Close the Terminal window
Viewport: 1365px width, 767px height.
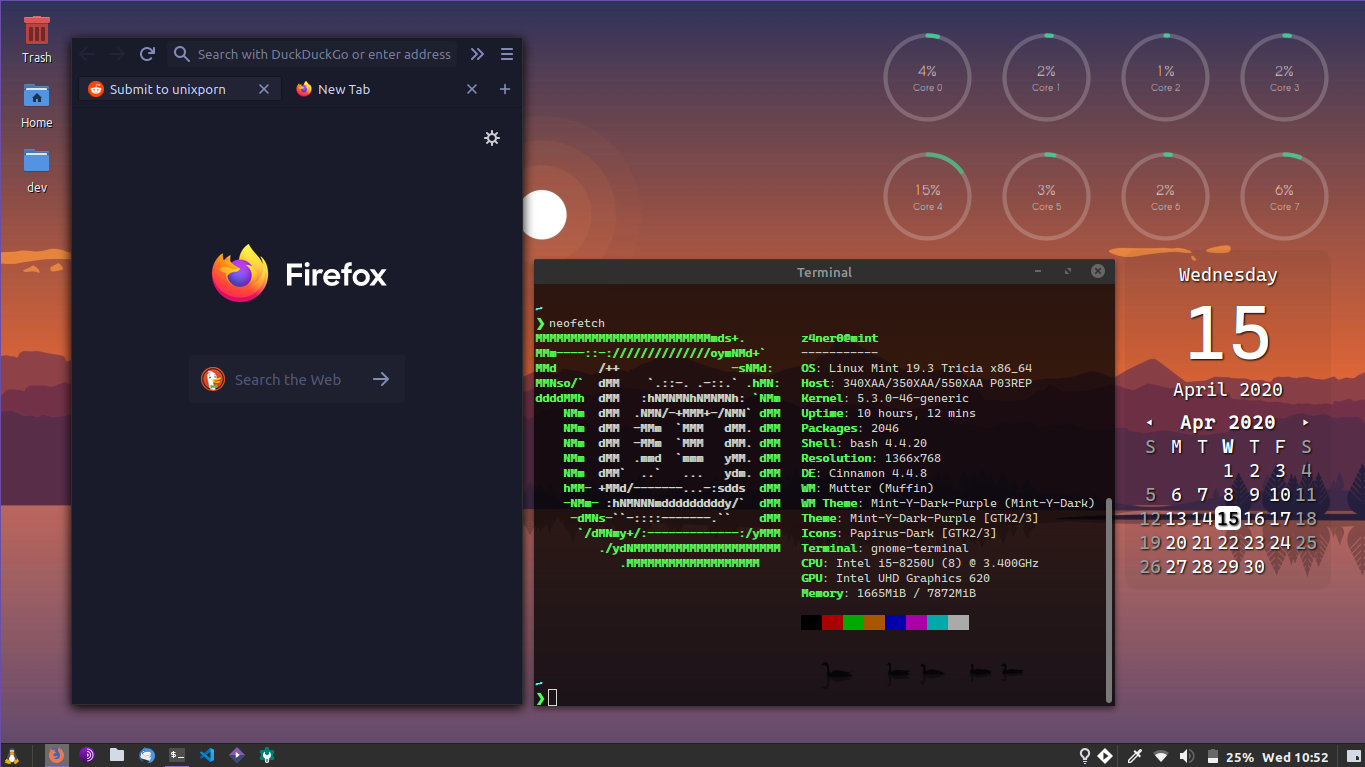point(1098,271)
